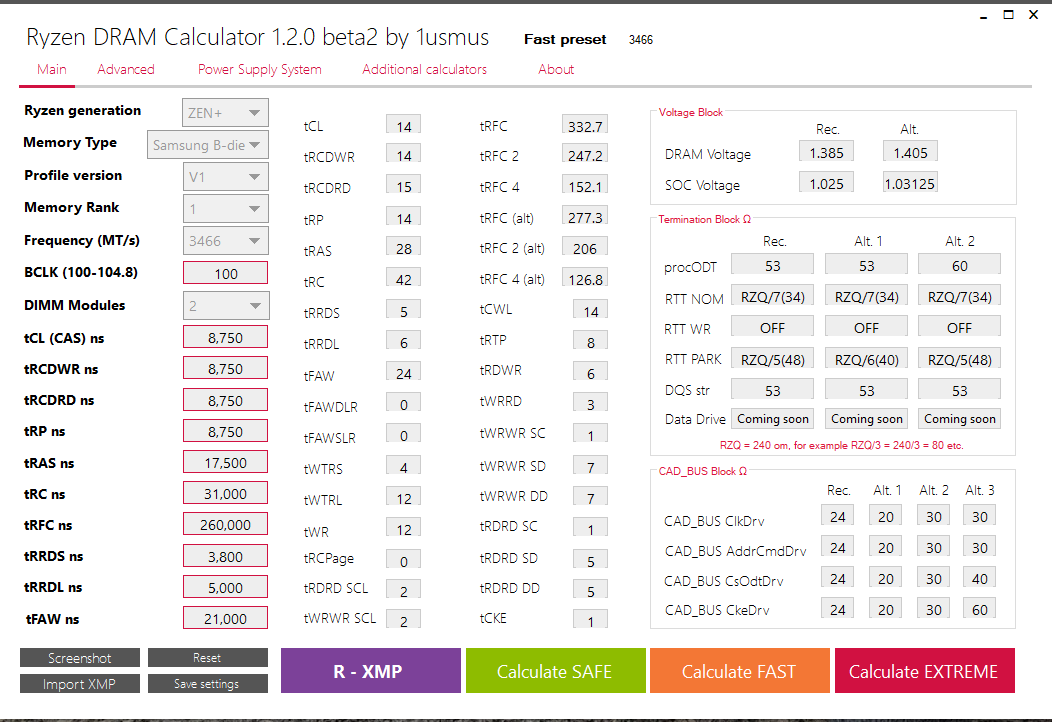Click the tRP ns input field
This screenshot has width=1052, height=722.
[x=225, y=431]
